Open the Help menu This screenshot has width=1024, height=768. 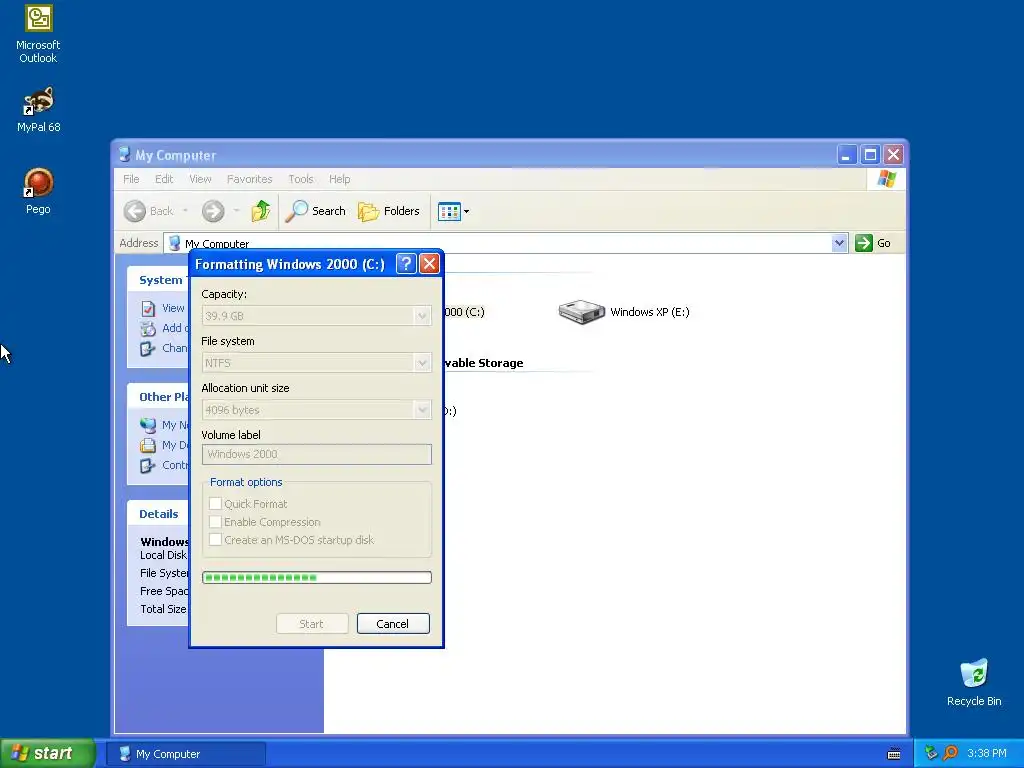click(339, 179)
